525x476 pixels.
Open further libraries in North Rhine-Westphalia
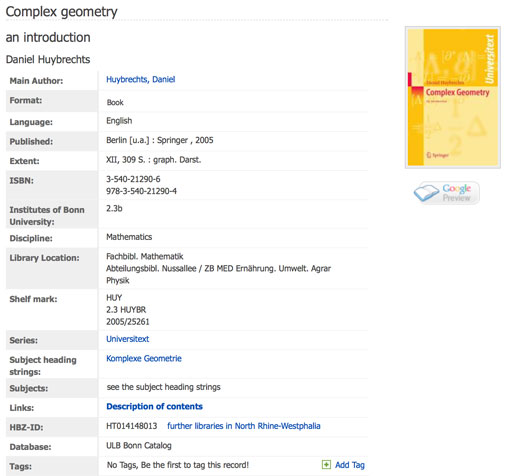tap(244, 426)
